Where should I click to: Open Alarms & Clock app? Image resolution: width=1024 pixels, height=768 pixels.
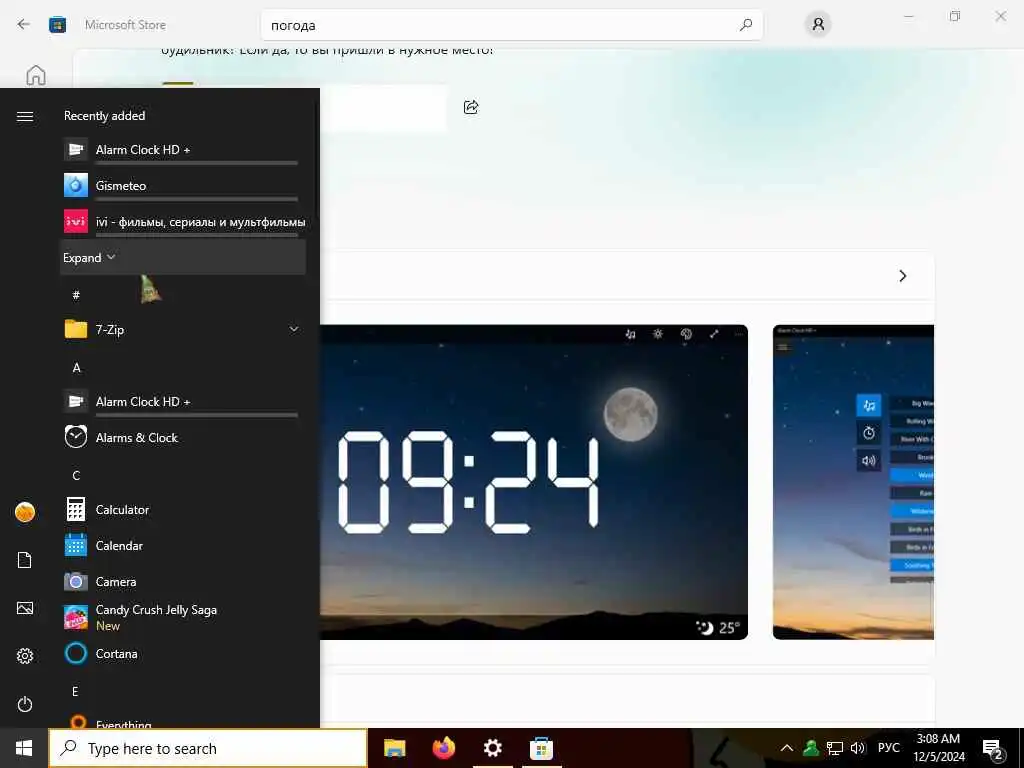(x=183, y=438)
